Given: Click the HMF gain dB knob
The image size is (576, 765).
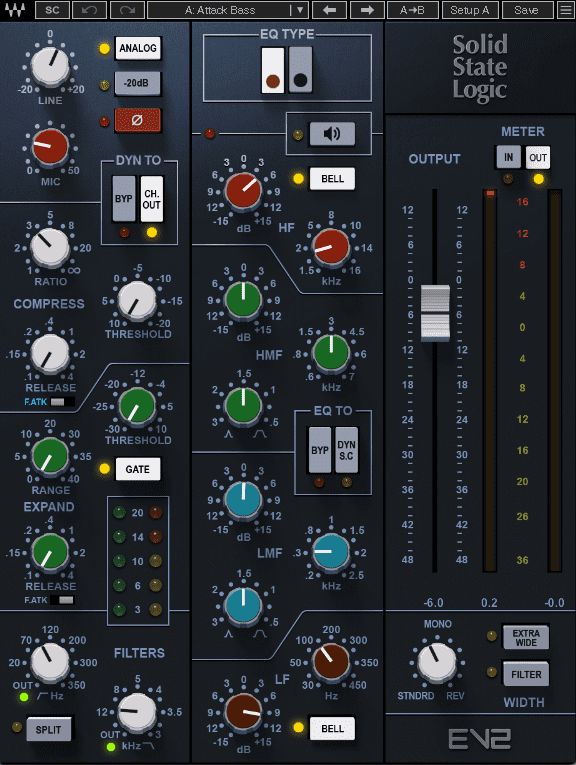Looking at the screenshot, I should tap(243, 300).
